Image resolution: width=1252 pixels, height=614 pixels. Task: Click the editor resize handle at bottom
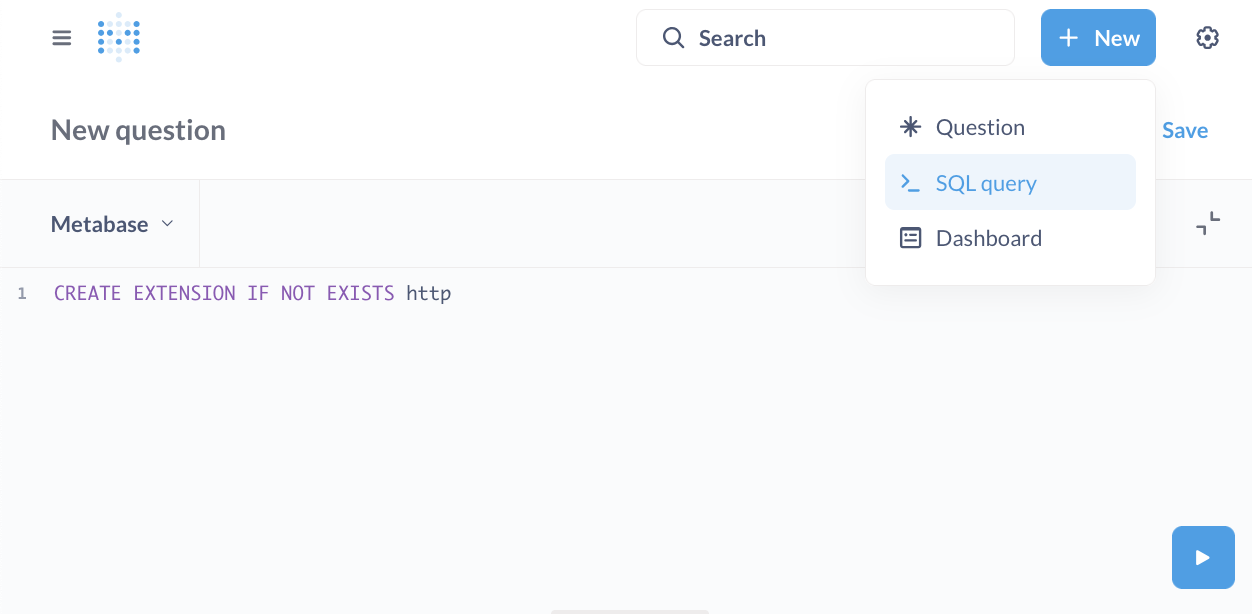(630, 611)
